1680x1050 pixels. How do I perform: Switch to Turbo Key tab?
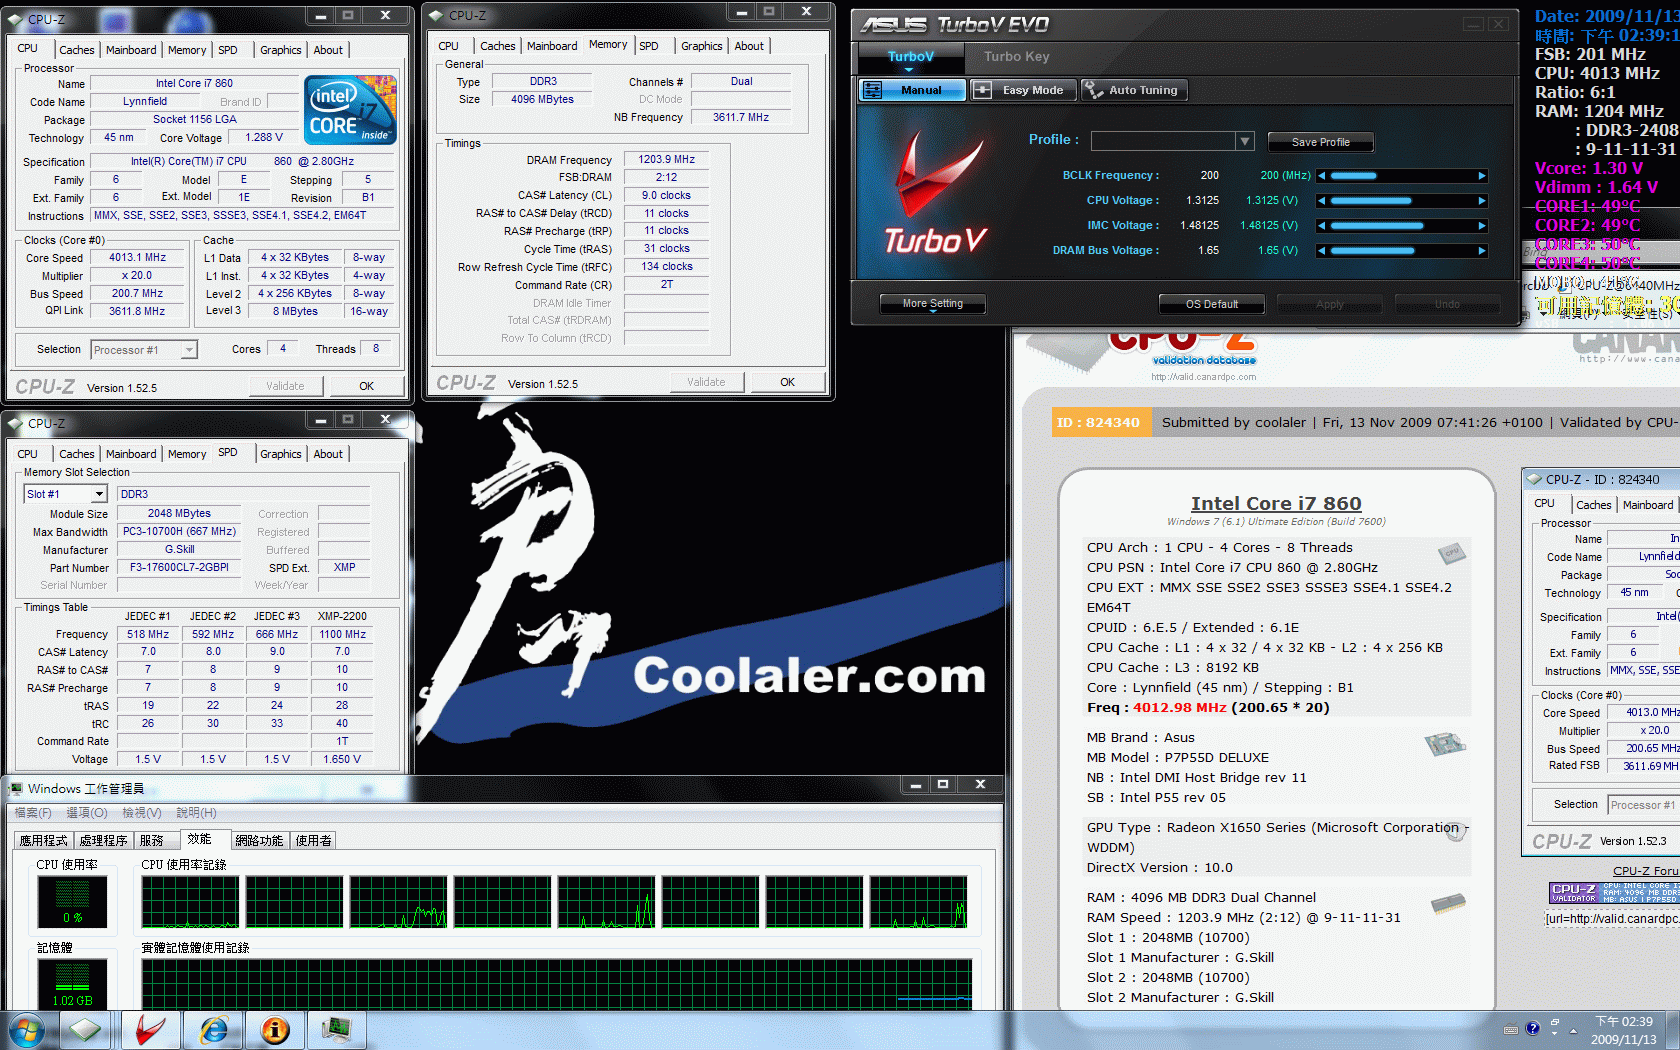(1016, 57)
